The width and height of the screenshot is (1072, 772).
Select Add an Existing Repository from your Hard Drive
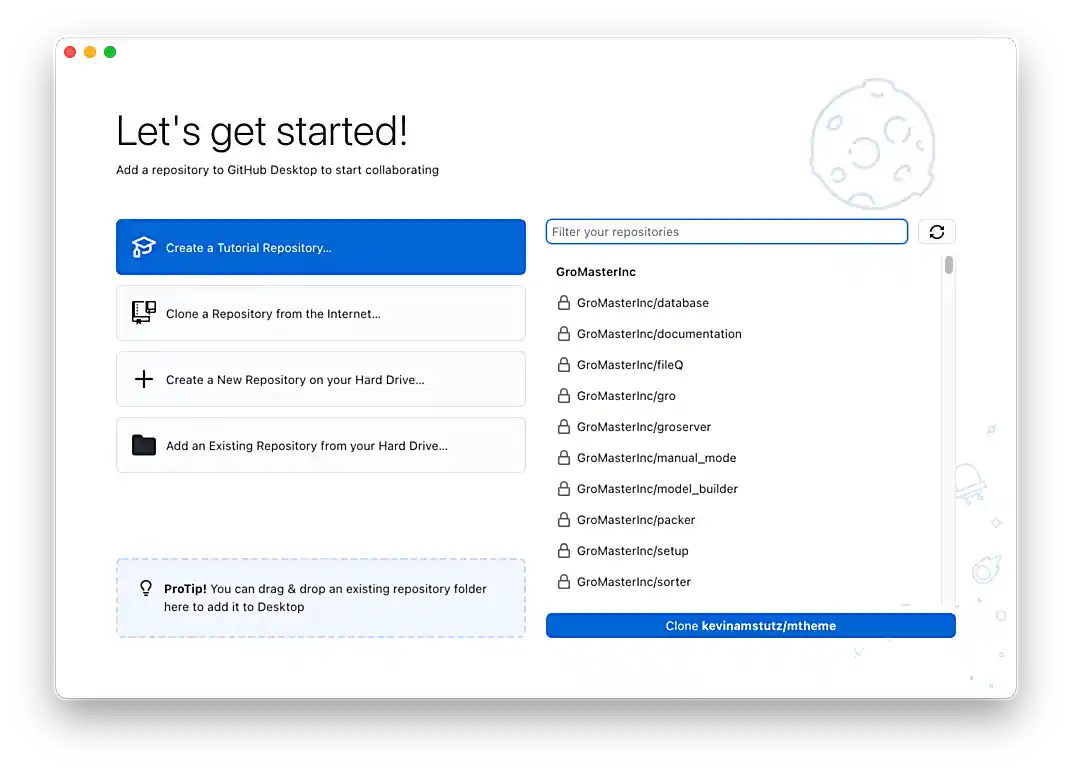(320, 445)
